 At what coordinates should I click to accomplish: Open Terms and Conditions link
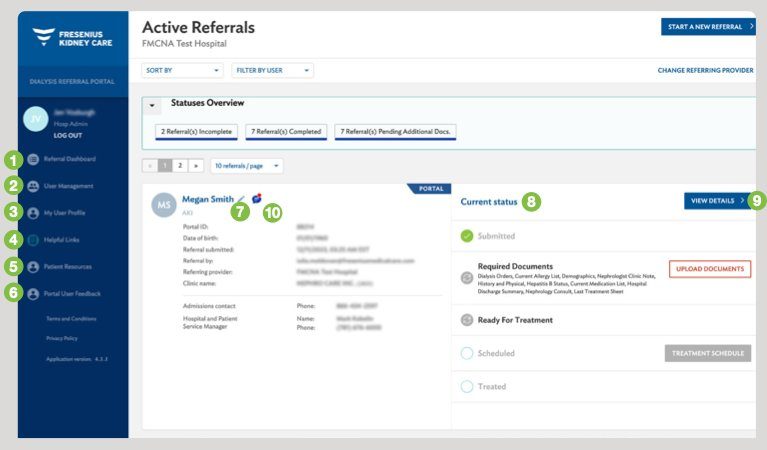[71, 318]
